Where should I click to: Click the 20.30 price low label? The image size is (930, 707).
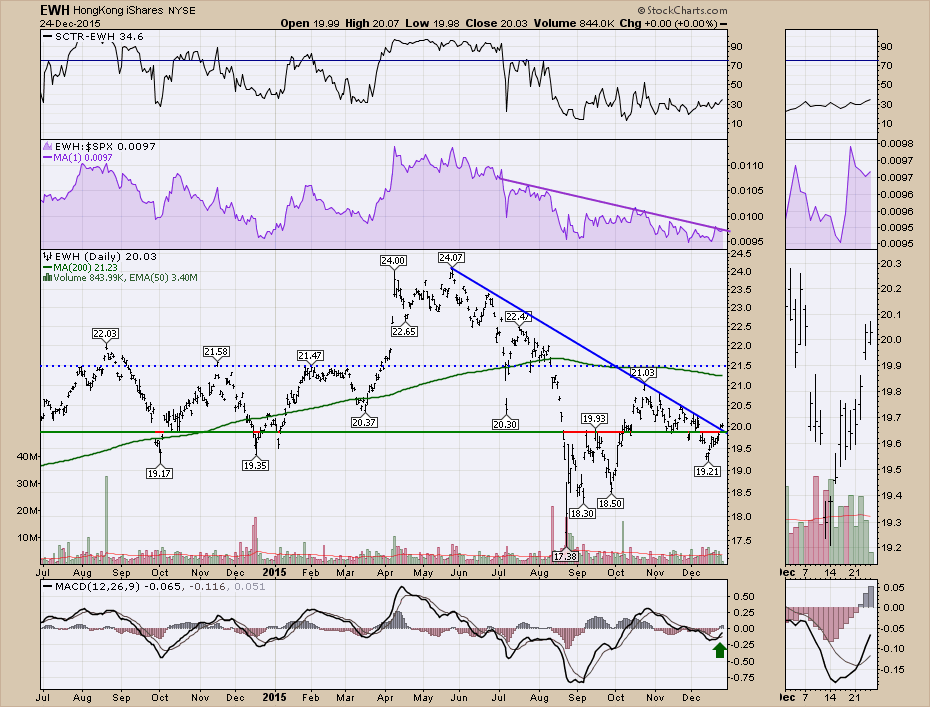tap(505, 424)
